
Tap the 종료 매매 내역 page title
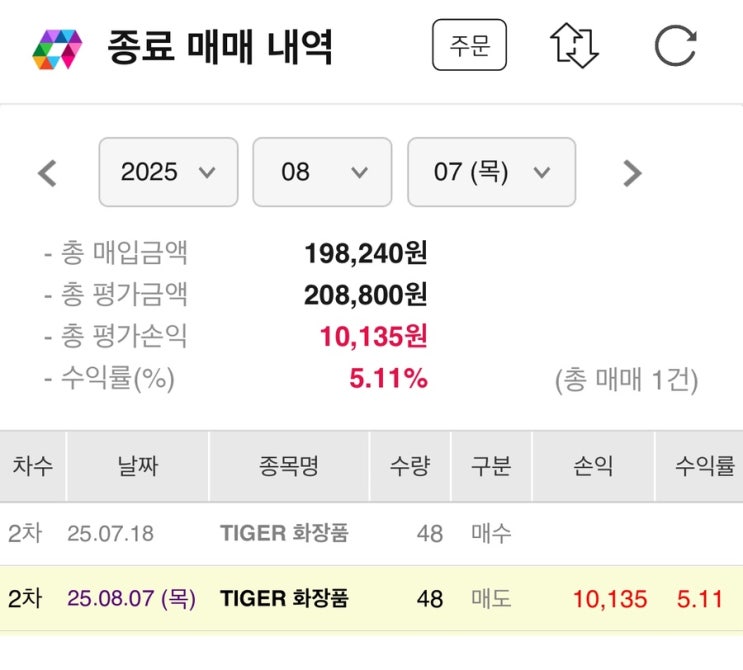(x=220, y=47)
